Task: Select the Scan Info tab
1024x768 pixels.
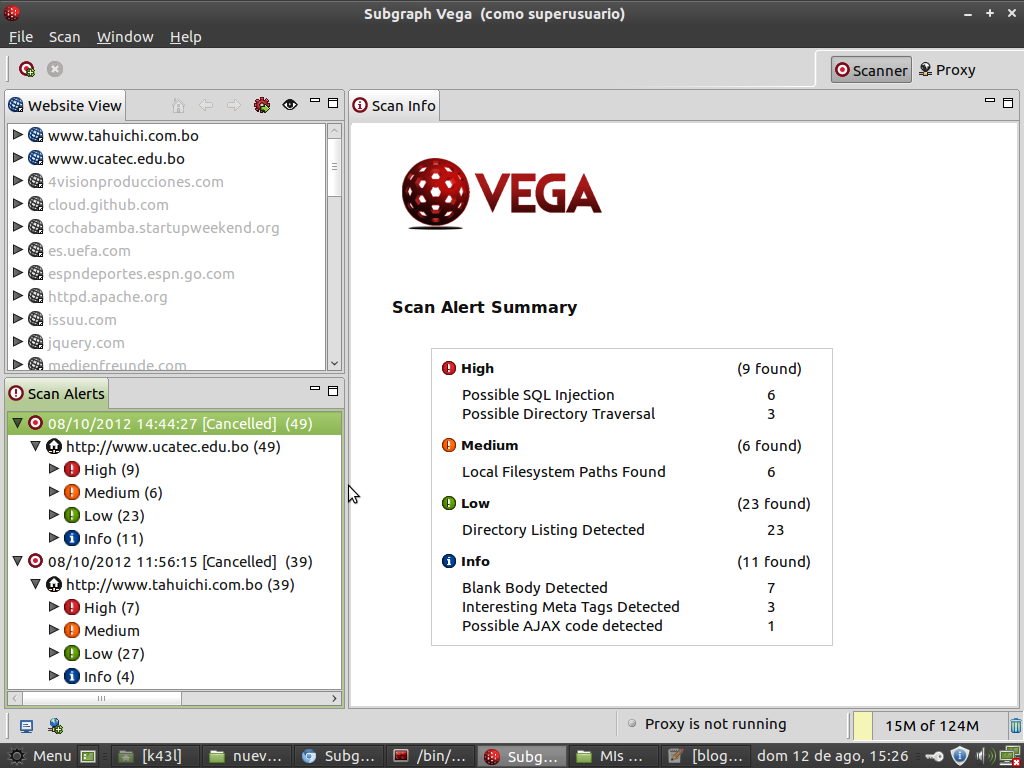Action: tap(395, 106)
